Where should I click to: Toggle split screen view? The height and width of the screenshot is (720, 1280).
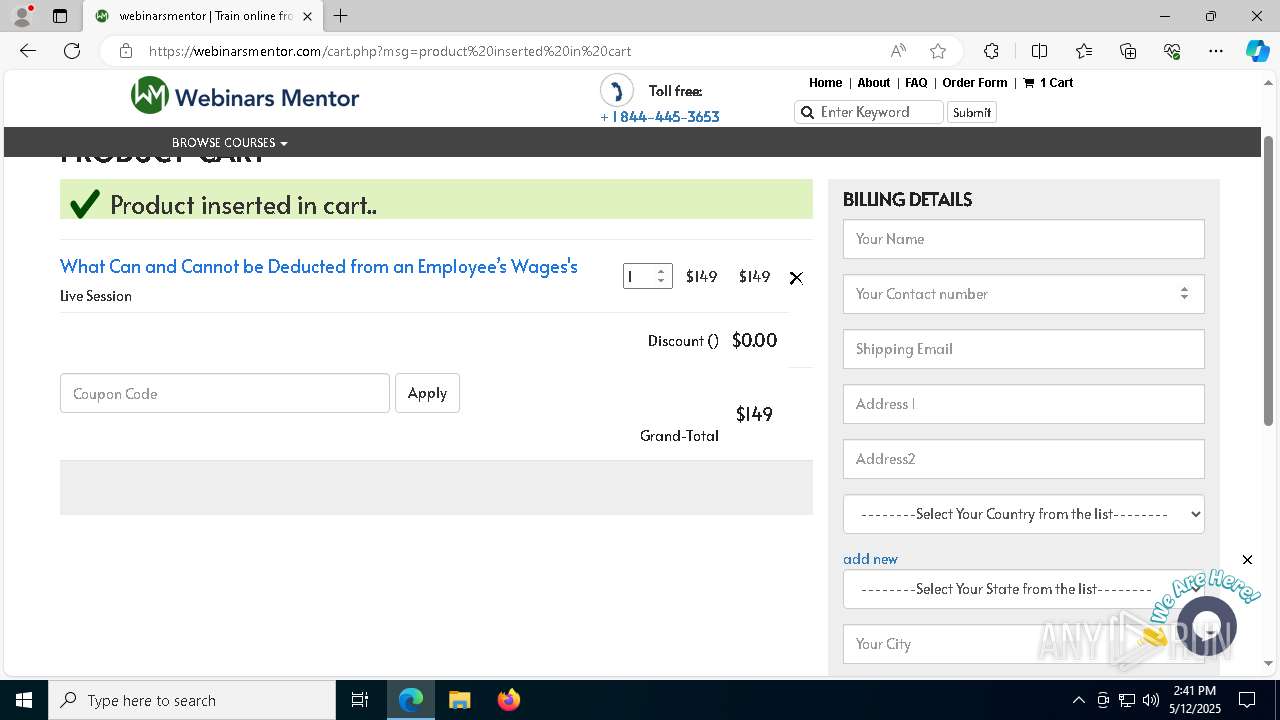(x=1039, y=51)
